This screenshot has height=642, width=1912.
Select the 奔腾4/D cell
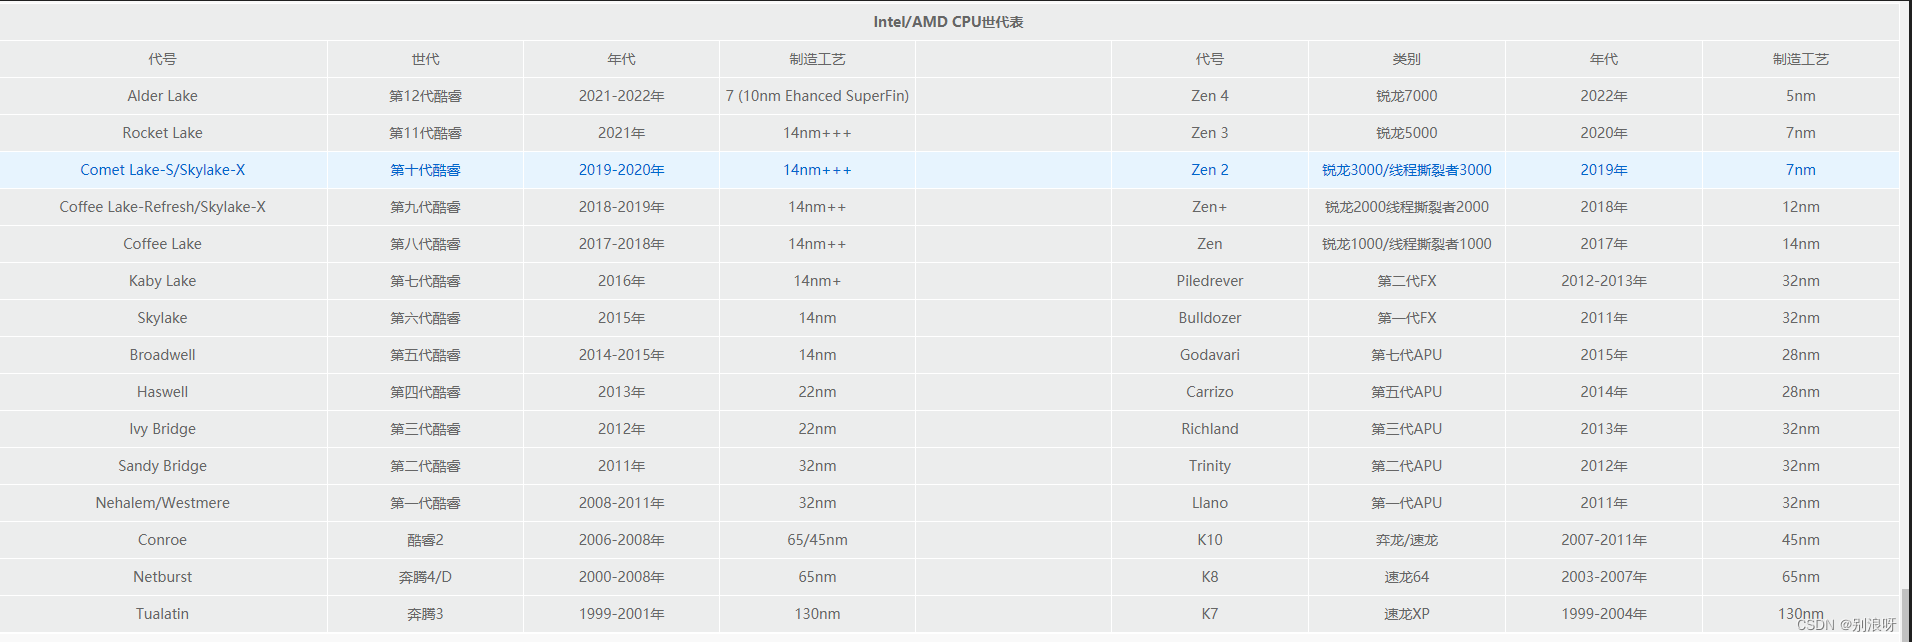(425, 577)
